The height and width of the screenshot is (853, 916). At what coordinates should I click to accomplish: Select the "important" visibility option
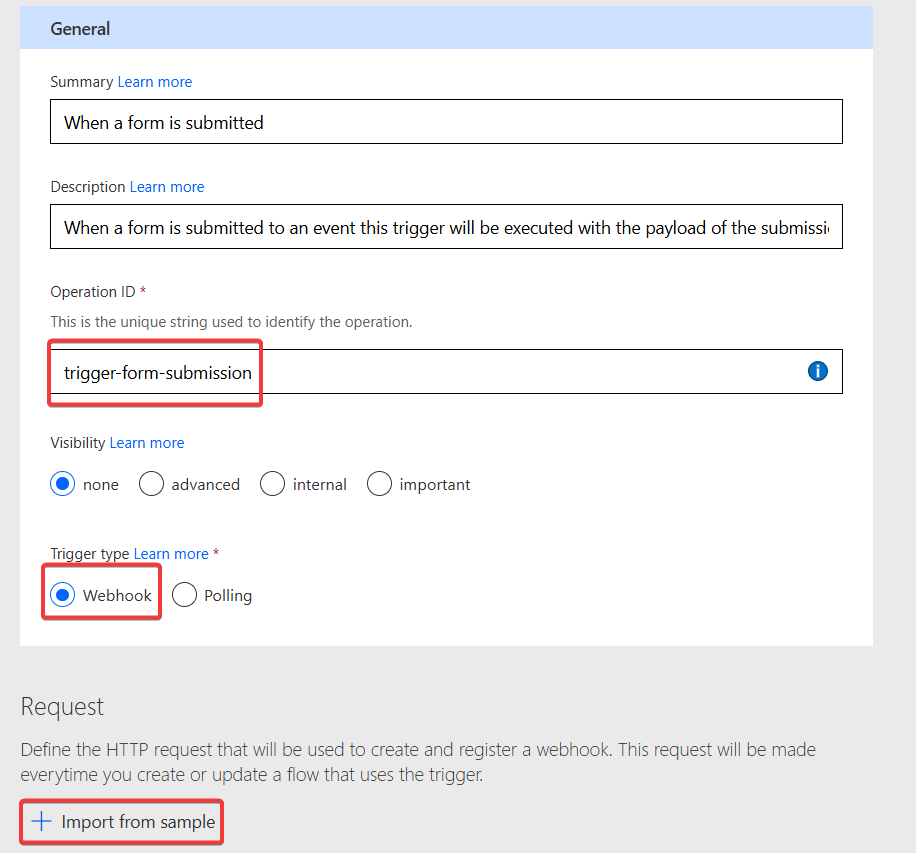click(x=380, y=484)
